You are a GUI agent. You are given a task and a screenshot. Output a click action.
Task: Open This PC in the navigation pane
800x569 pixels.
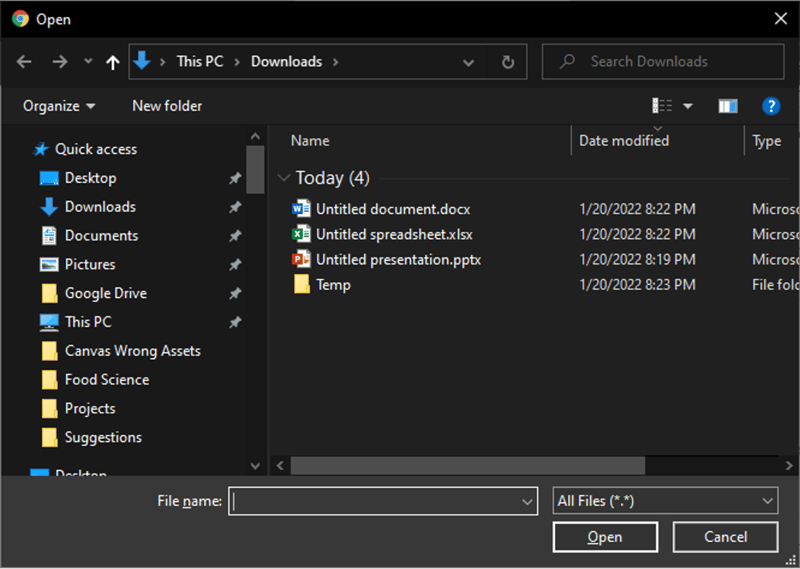click(x=88, y=322)
